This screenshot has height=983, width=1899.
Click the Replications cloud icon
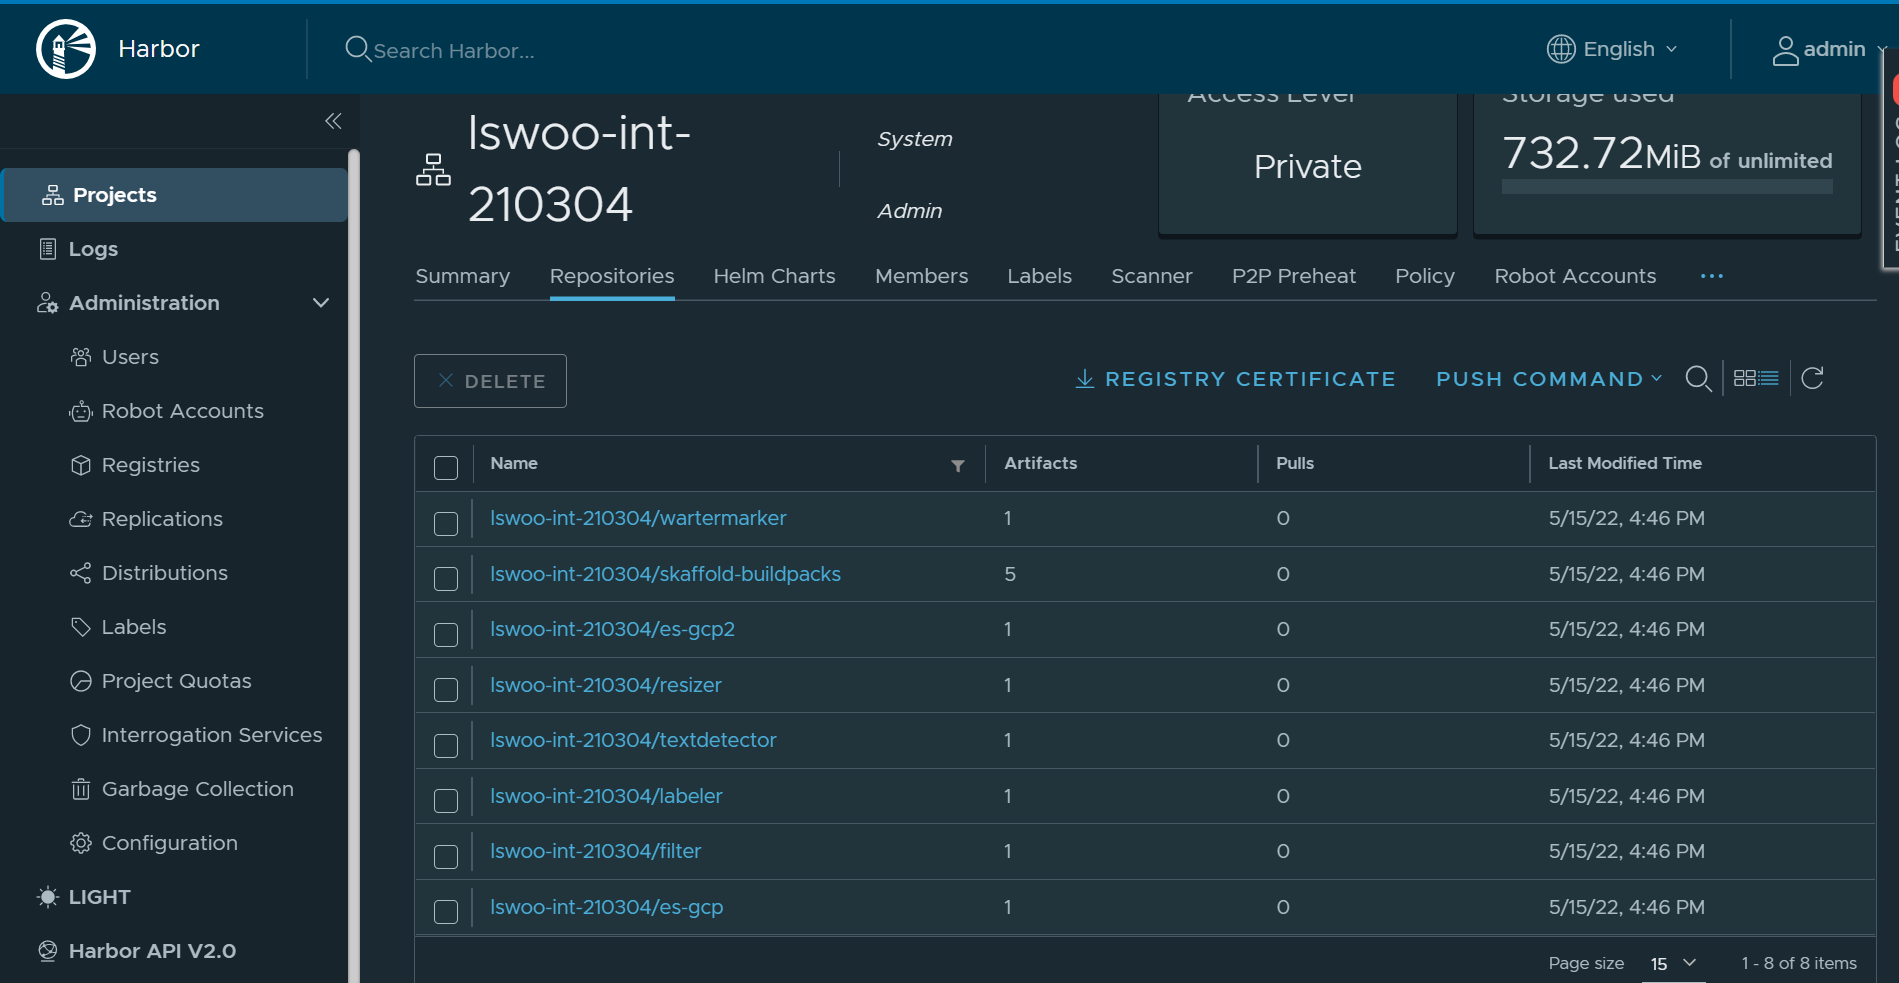tap(81, 519)
